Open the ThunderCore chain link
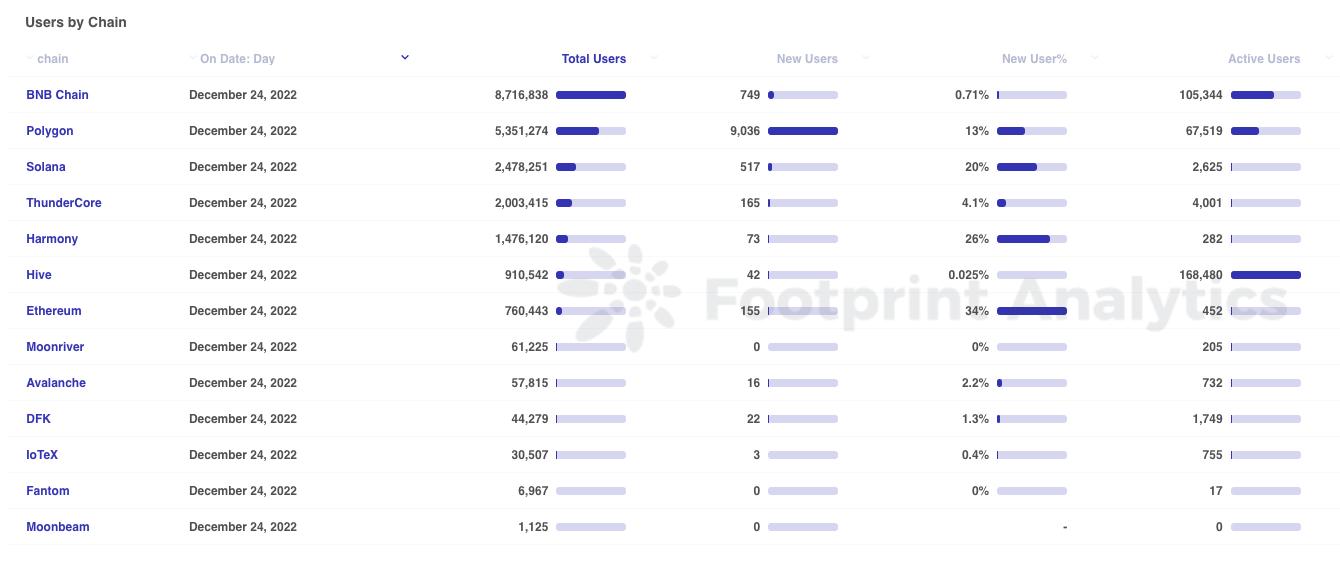Screen dimensions: 1340x562 pyautogui.click(x=64, y=203)
